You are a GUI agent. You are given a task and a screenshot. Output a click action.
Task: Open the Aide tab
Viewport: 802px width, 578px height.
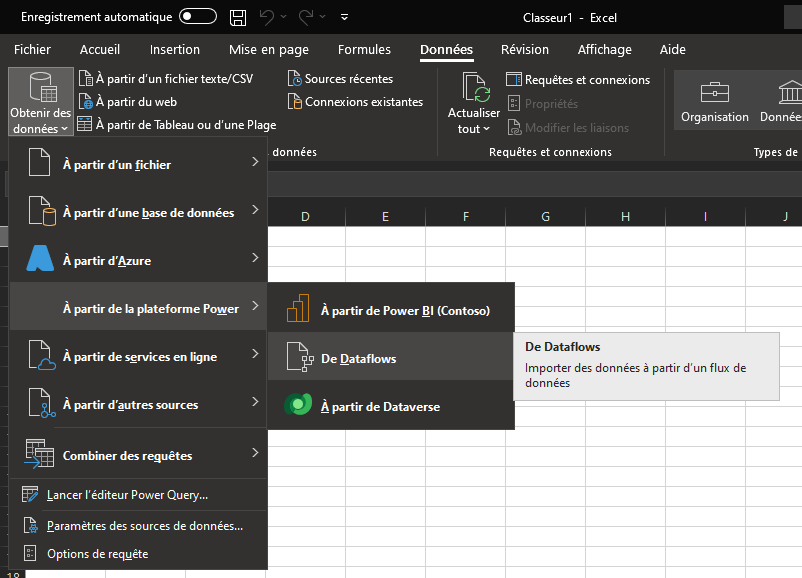point(673,50)
